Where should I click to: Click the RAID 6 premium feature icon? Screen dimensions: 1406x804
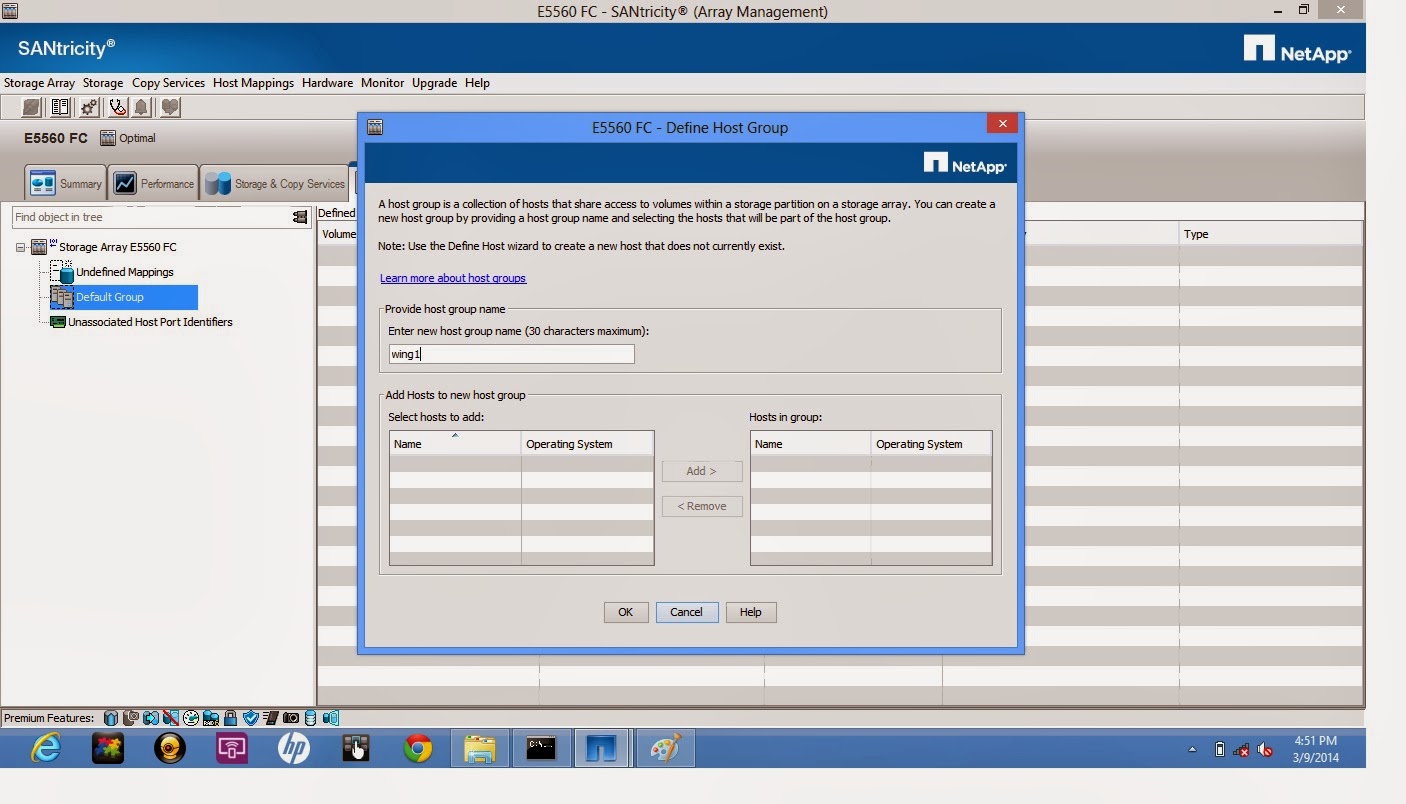point(209,717)
